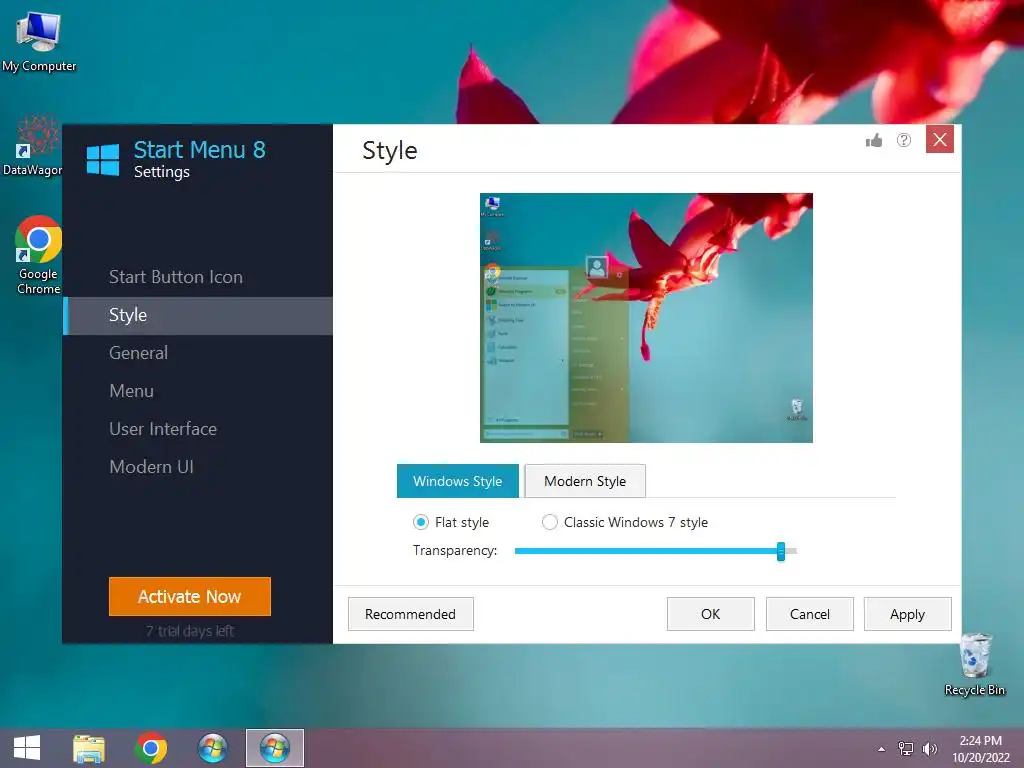Open the volume speaker tray icon
The image size is (1024, 768).
tap(930, 748)
